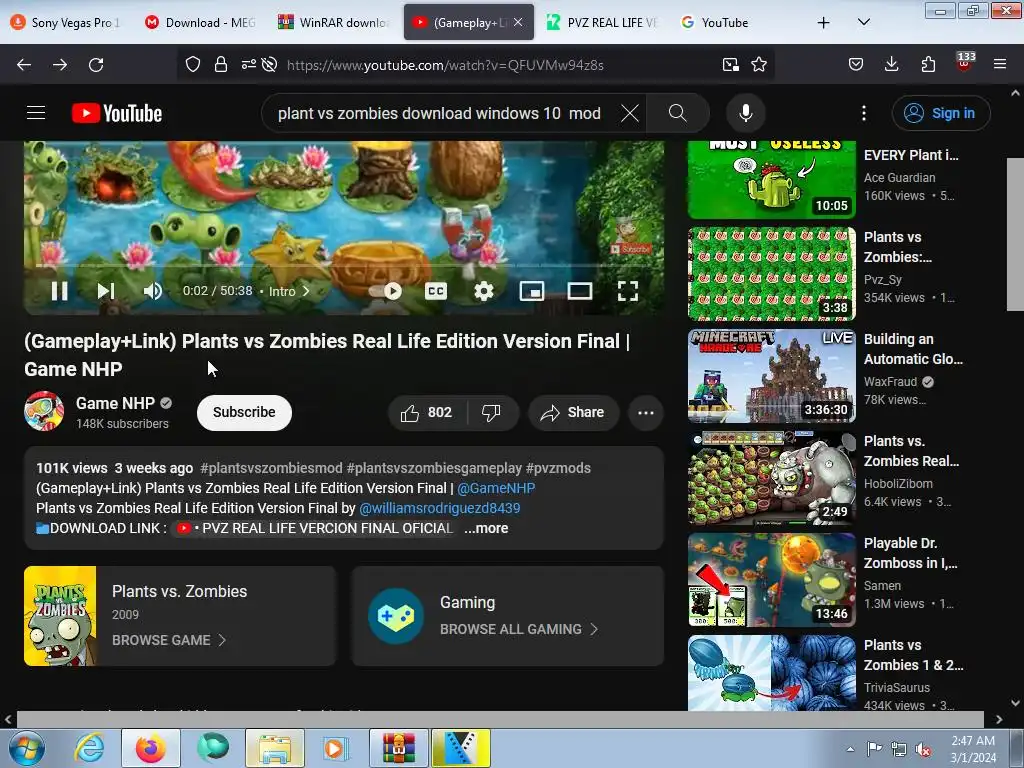
Task: Focus the YouTube search box
Action: tap(439, 113)
